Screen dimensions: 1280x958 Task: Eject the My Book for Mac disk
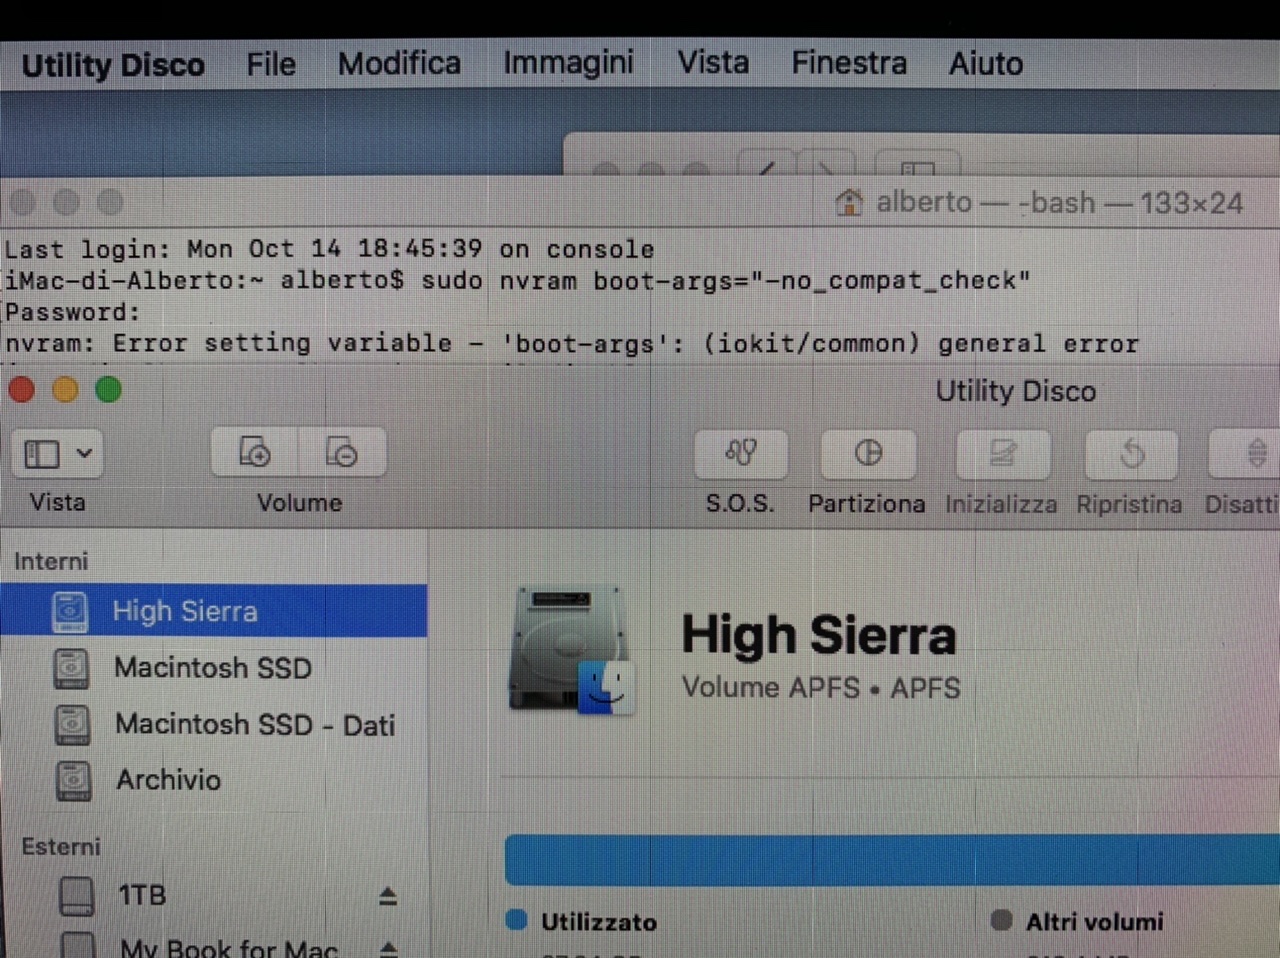coord(389,948)
